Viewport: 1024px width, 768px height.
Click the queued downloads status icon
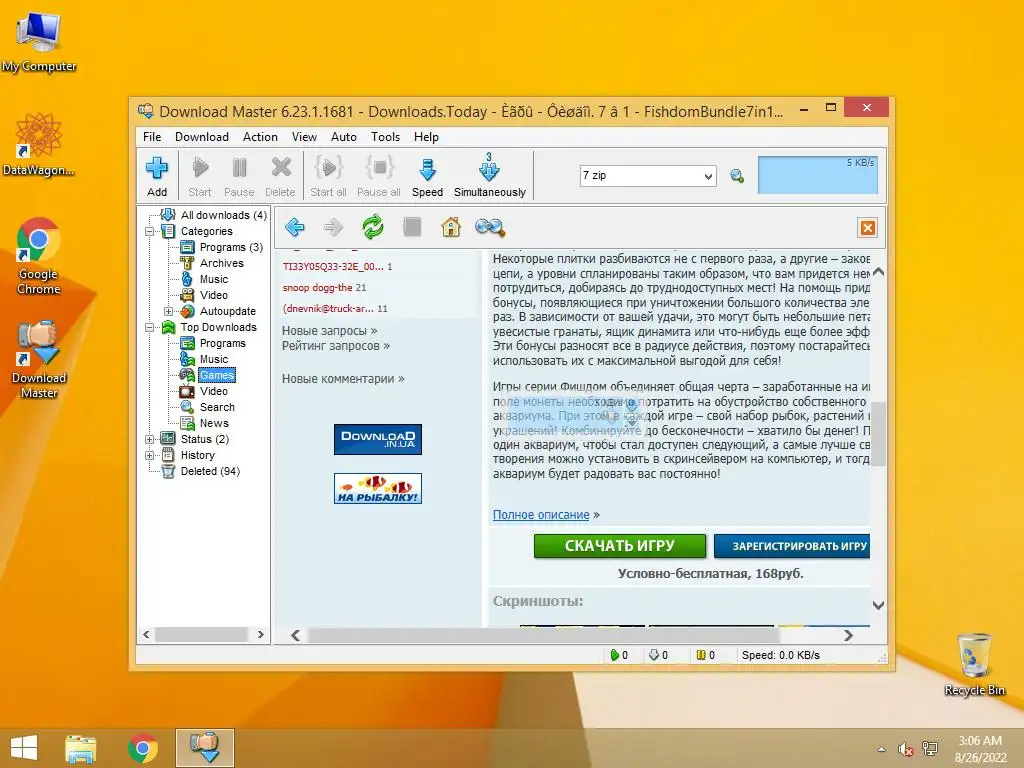tap(654, 655)
